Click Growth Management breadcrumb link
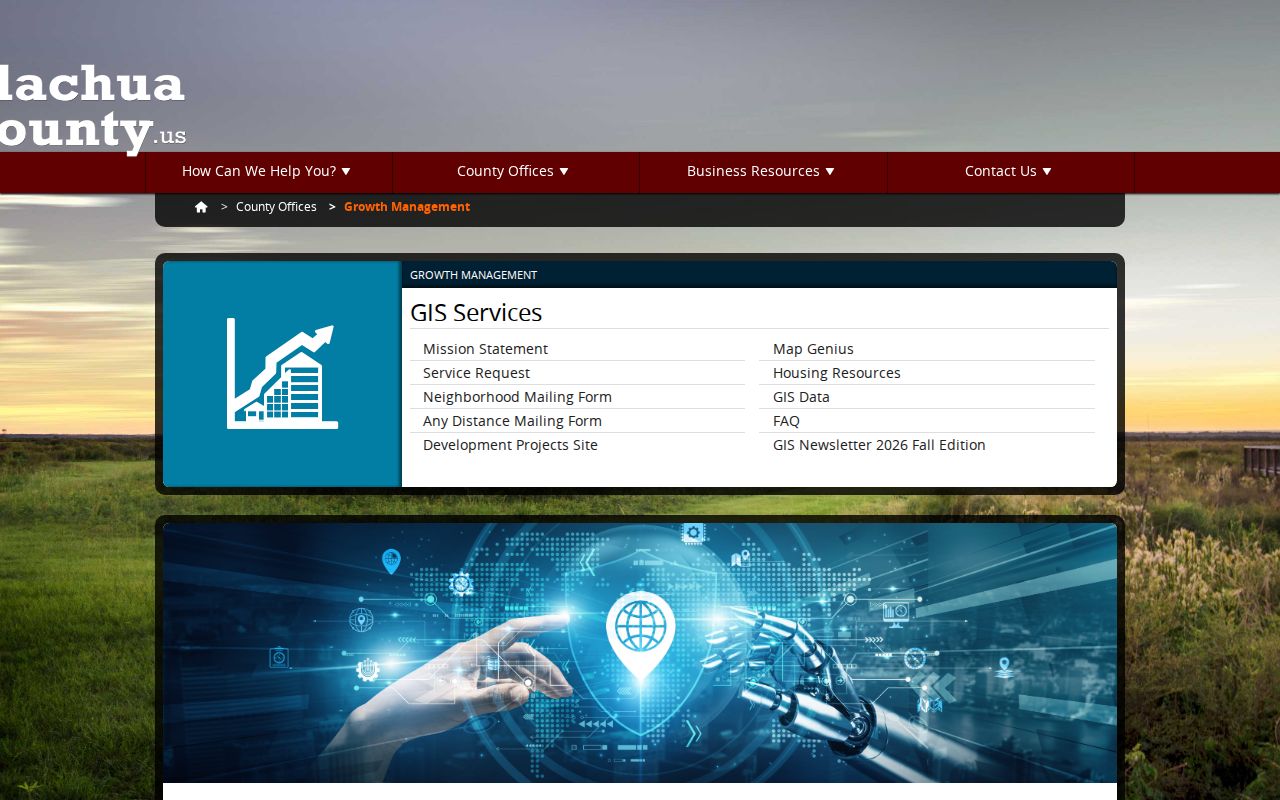This screenshot has height=800, width=1280. tap(407, 207)
